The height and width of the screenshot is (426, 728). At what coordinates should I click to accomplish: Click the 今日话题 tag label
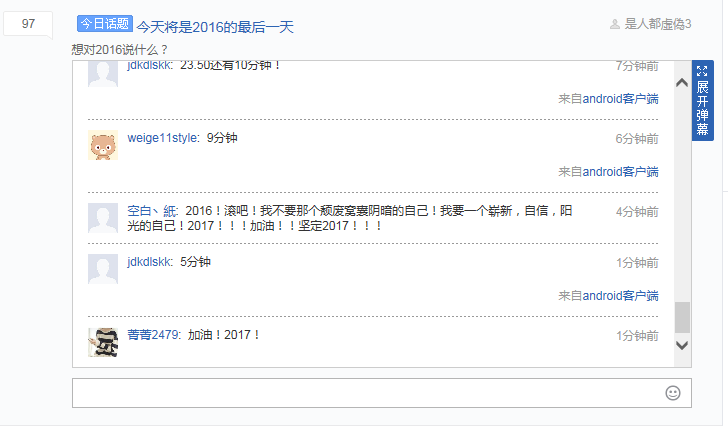click(105, 24)
